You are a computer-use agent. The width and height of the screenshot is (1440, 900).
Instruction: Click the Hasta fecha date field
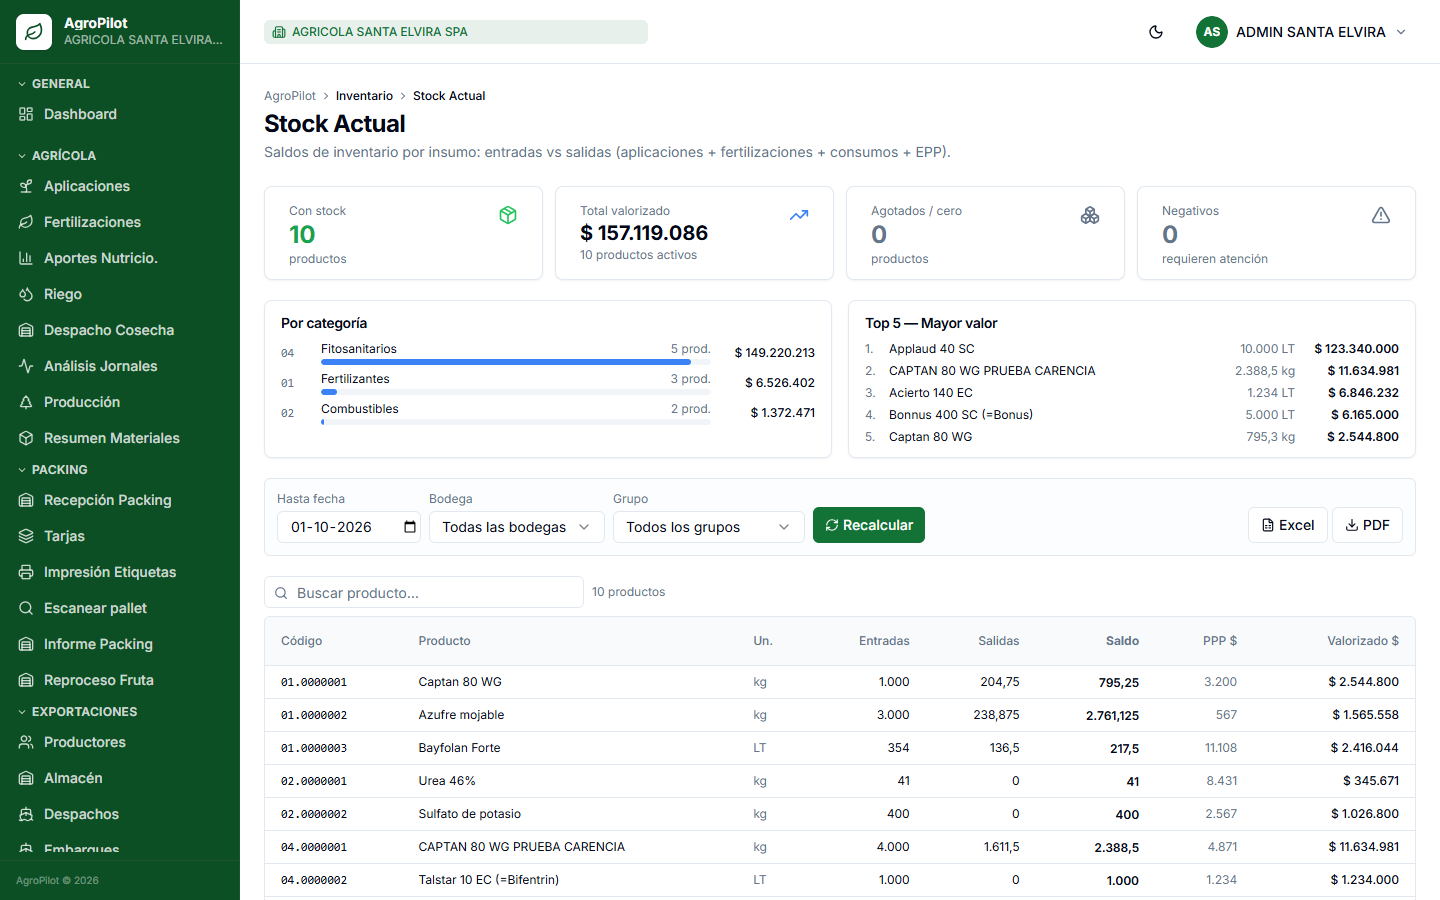click(x=349, y=527)
